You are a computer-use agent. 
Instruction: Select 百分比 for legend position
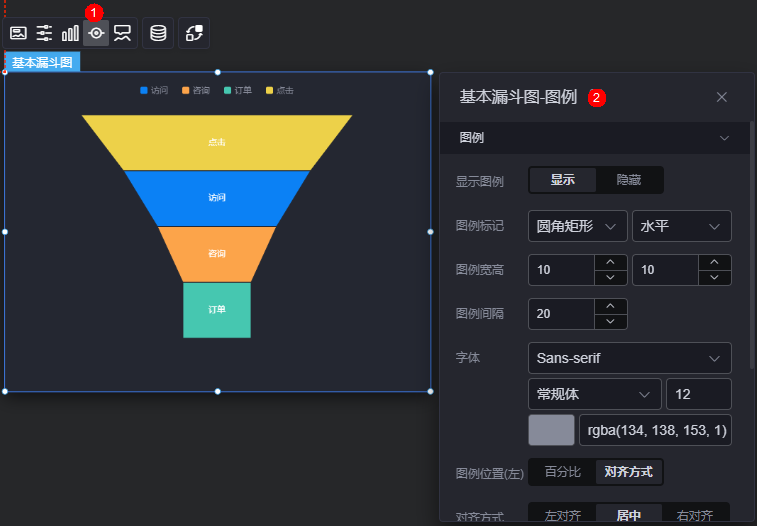(x=562, y=472)
